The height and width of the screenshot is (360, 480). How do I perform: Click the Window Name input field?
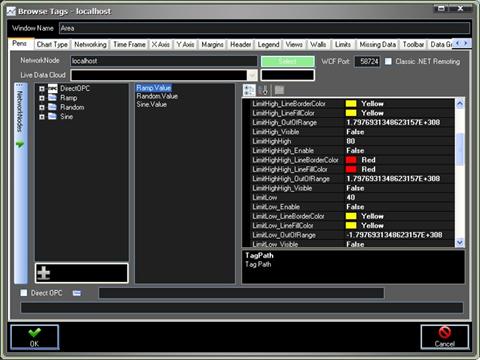coord(265,28)
